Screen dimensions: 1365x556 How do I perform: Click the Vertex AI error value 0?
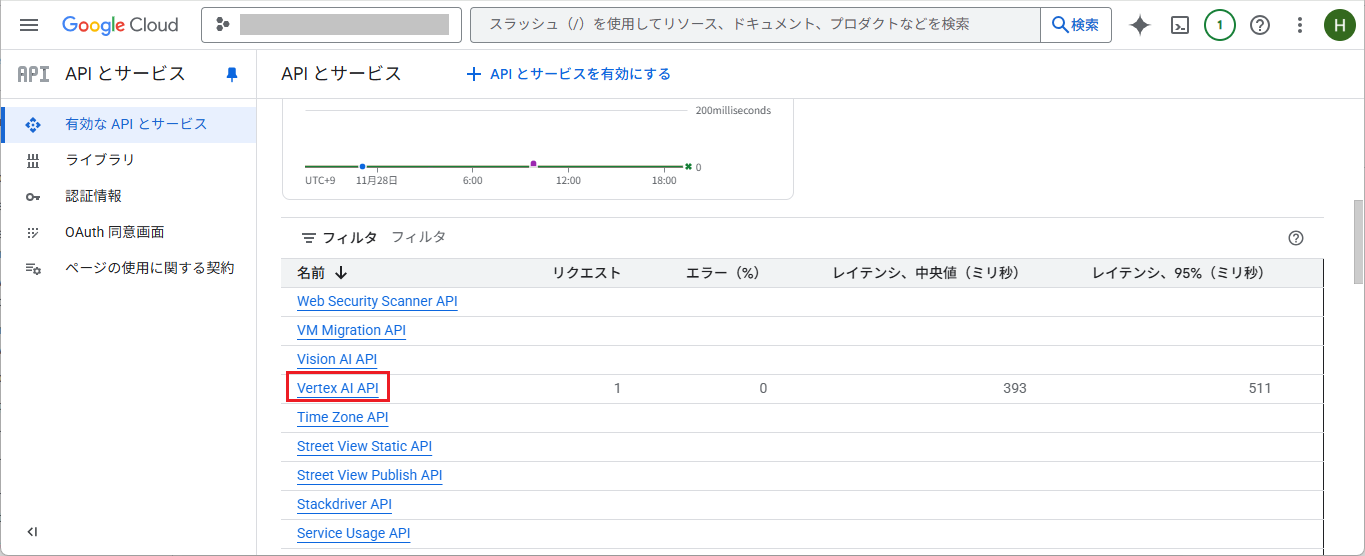(763, 388)
